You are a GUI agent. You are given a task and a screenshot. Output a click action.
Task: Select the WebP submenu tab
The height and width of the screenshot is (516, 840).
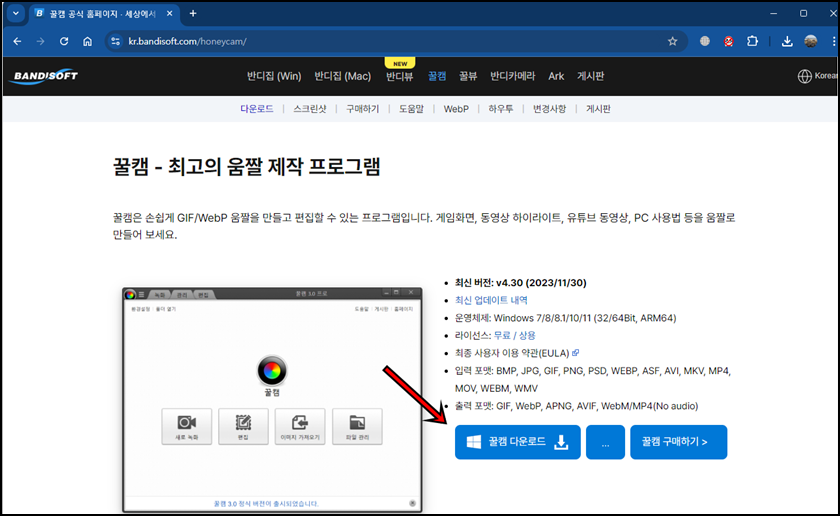[456, 109]
